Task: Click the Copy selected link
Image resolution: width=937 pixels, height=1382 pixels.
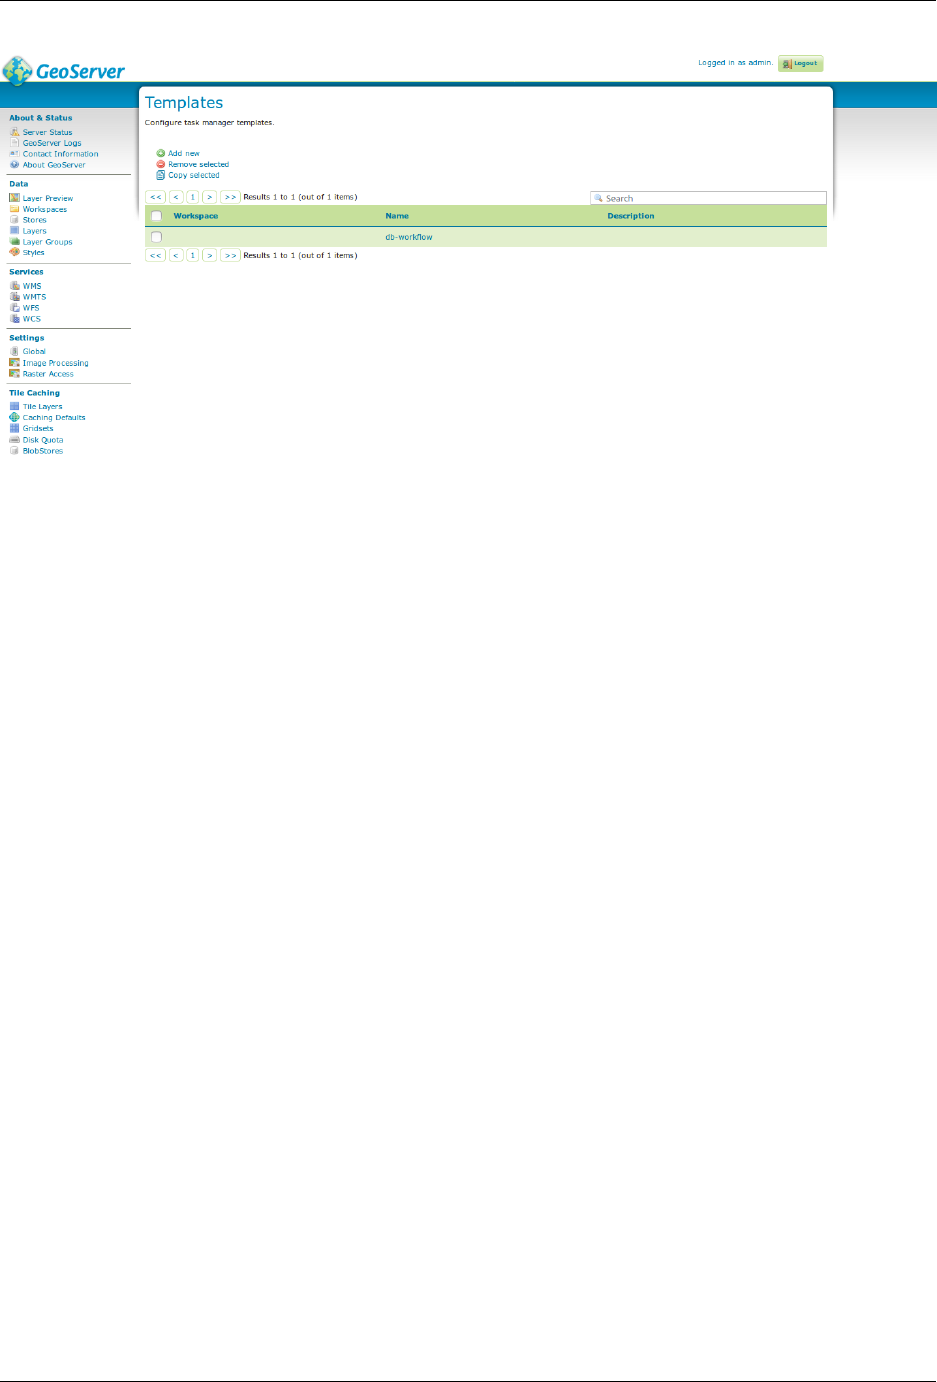Action: [x=194, y=175]
